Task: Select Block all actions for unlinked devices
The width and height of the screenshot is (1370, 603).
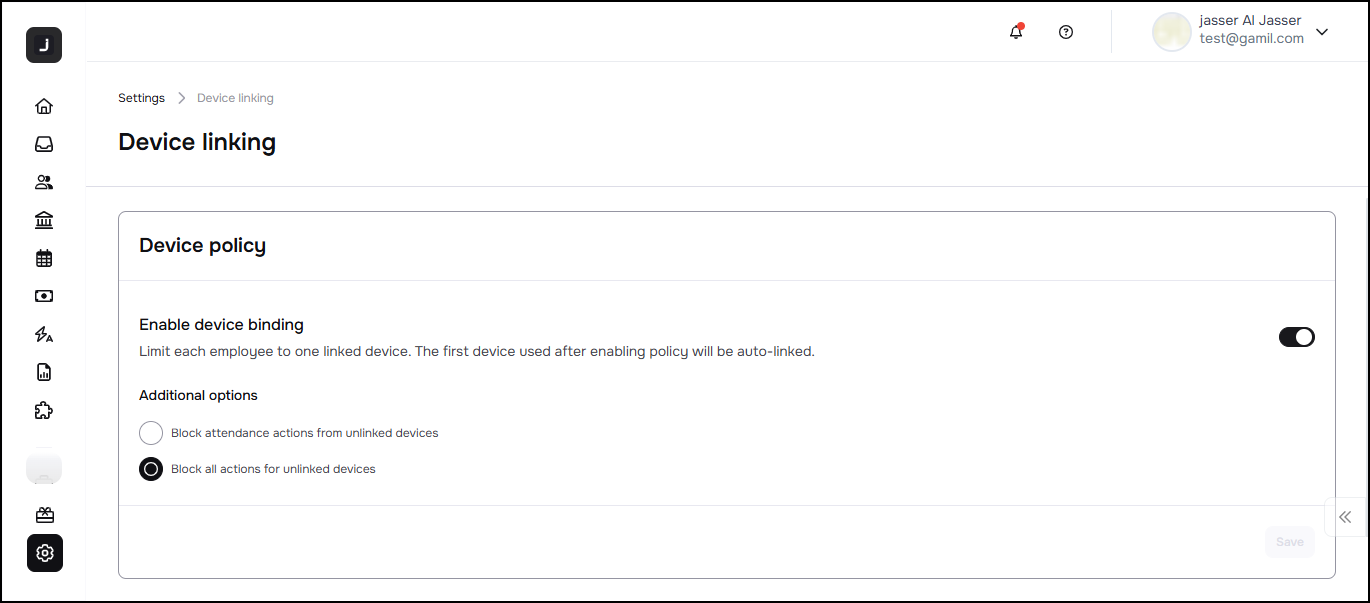Action: tap(151, 469)
